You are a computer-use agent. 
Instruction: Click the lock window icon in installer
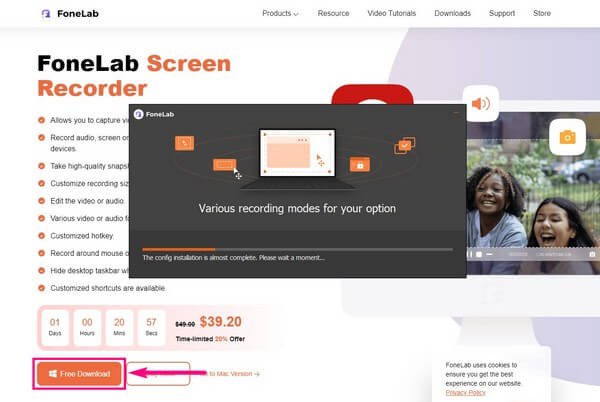pos(360,164)
